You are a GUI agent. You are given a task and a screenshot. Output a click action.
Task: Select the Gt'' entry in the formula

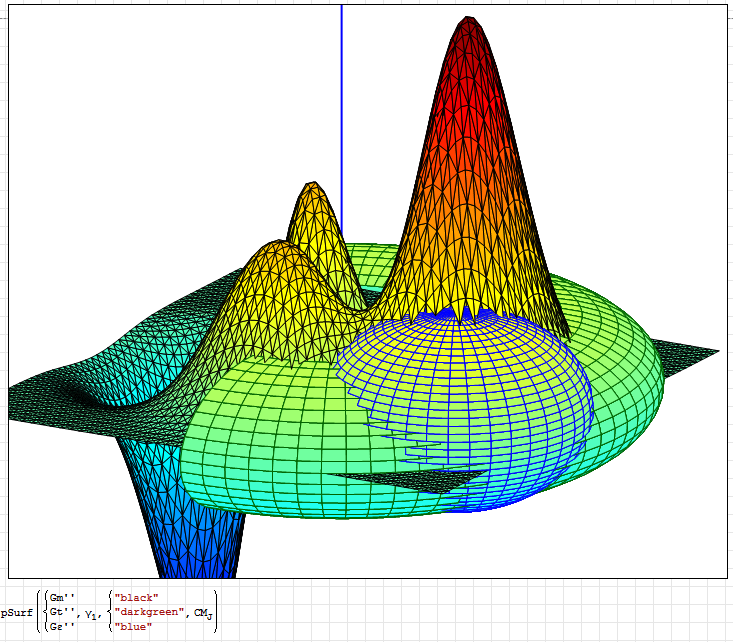pyautogui.click(x=63, y=611)
